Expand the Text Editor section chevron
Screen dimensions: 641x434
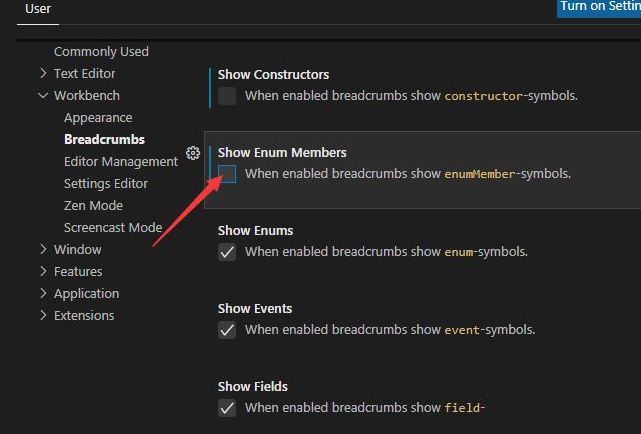(x=43, y=74)
